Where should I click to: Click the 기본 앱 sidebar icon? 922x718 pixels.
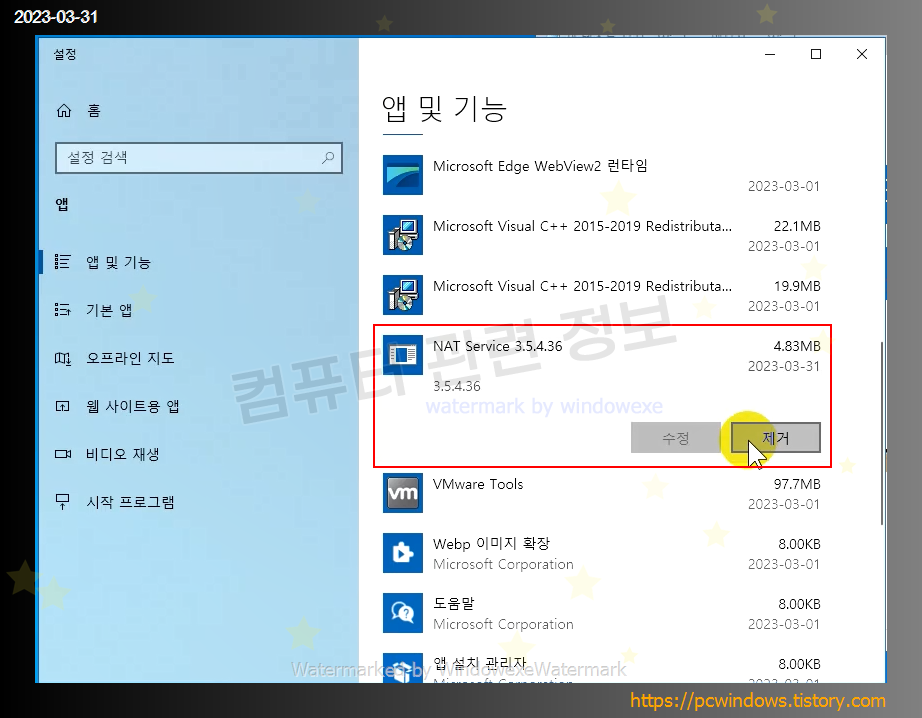(x=62, y=309)
